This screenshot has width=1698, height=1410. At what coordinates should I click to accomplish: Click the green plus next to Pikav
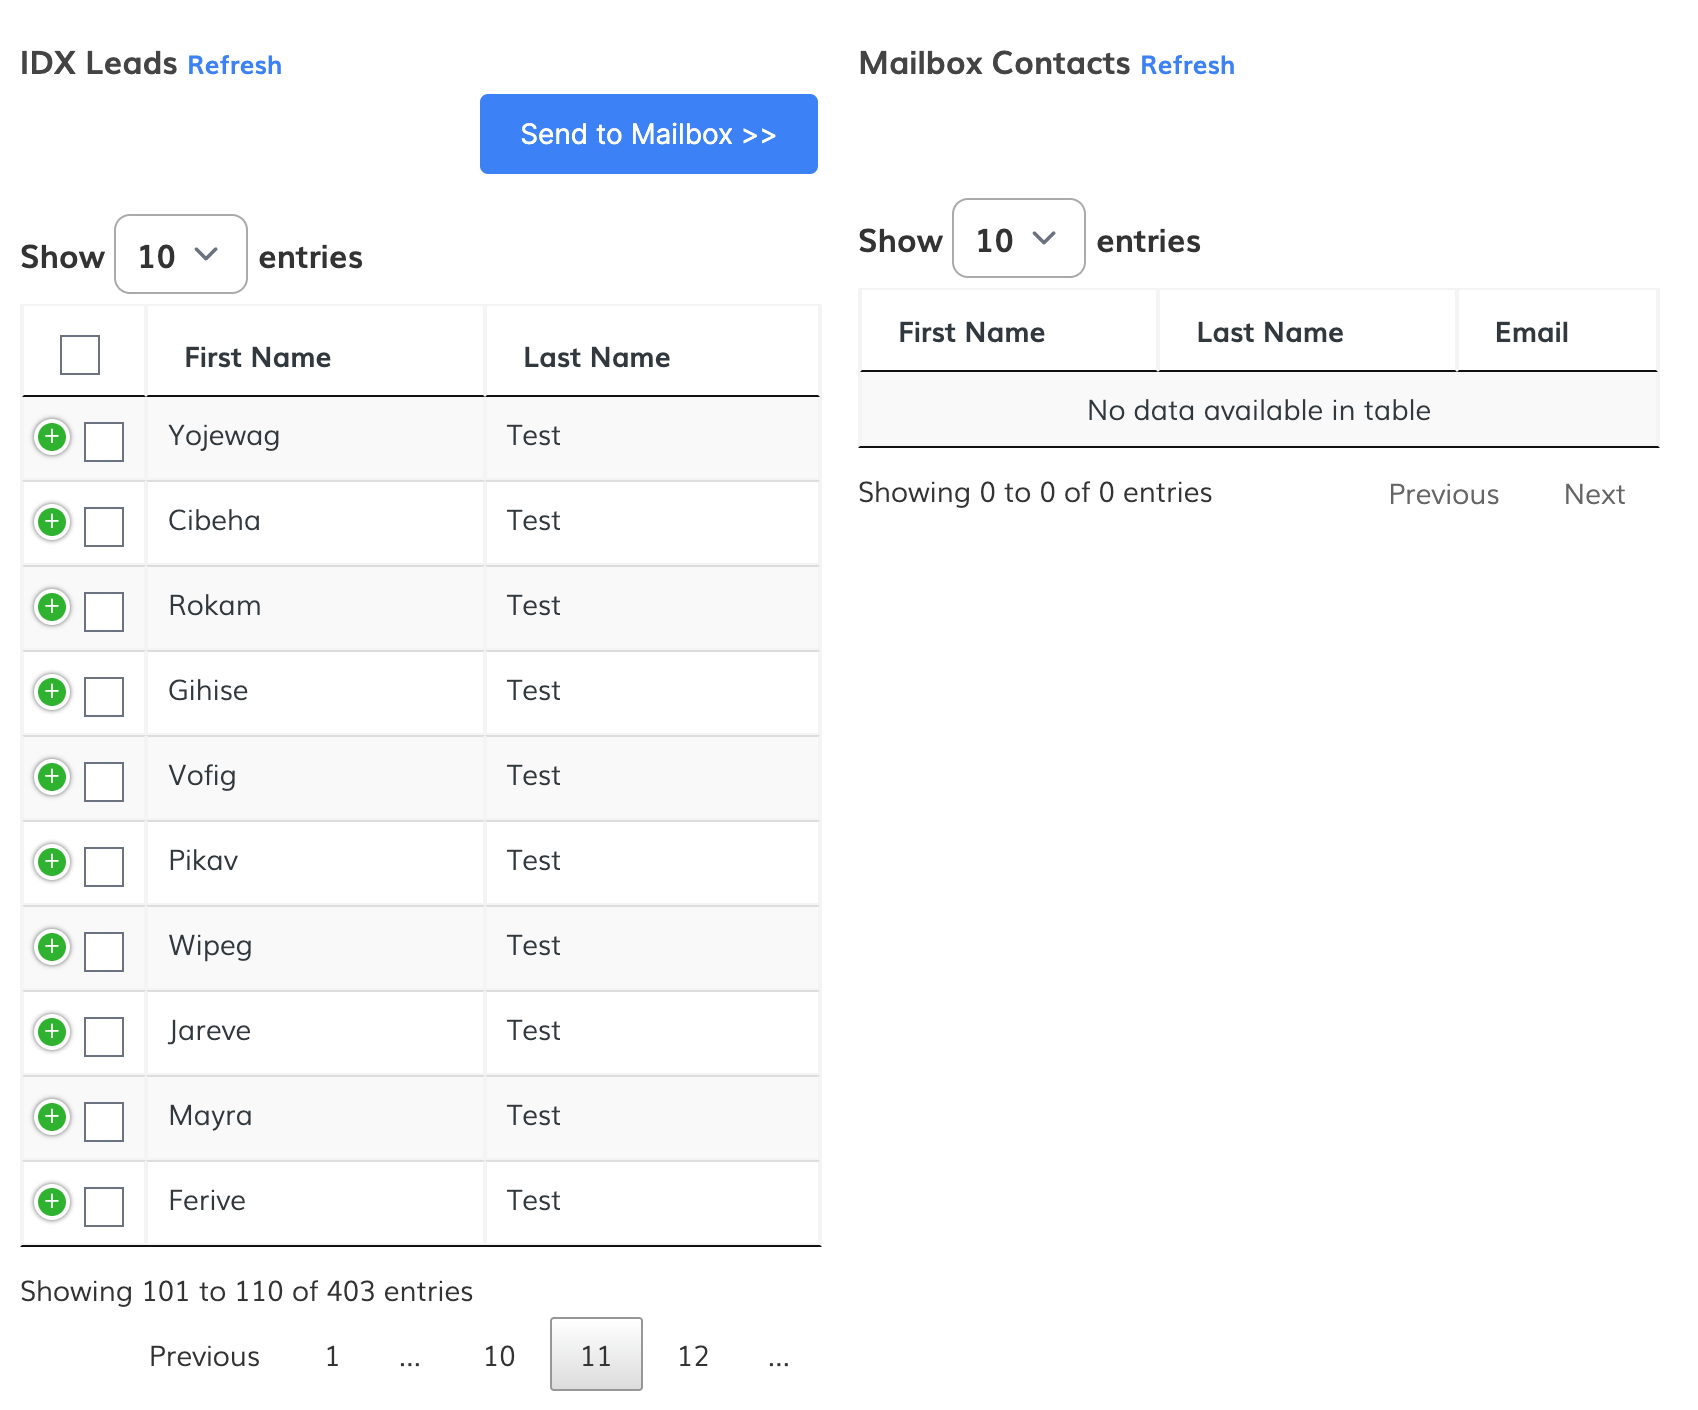[52, 862]
